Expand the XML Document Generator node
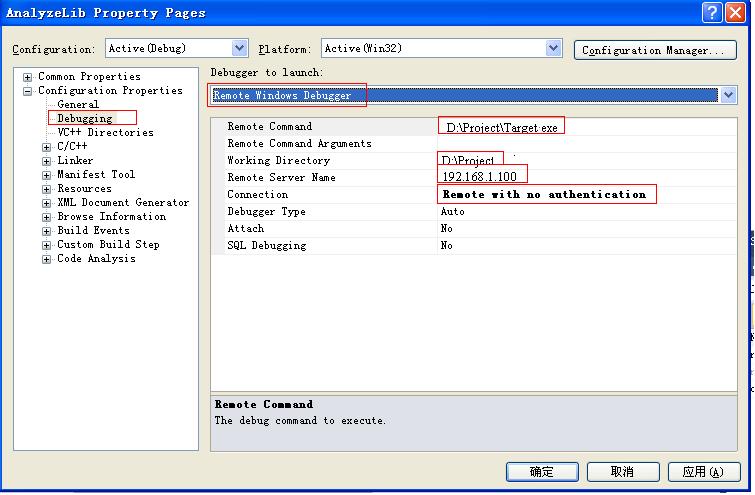The image size is (755, 495). pyautogui.click(x=46, y=203)
